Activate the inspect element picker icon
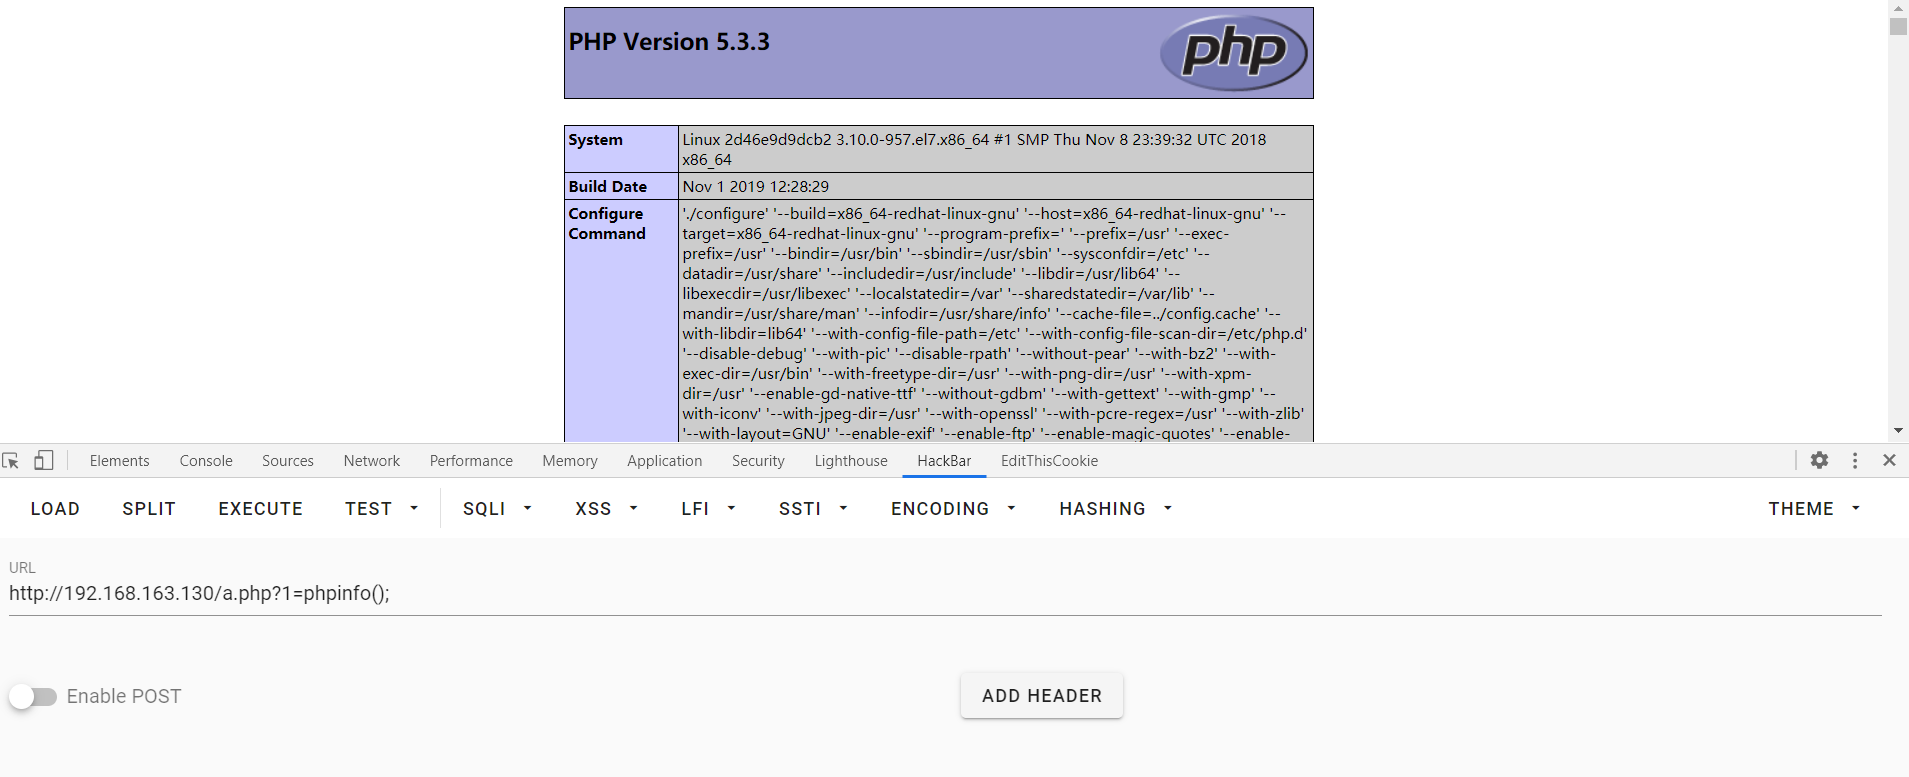The height and width of the screenshot is (777, 1909). [11, 461]
